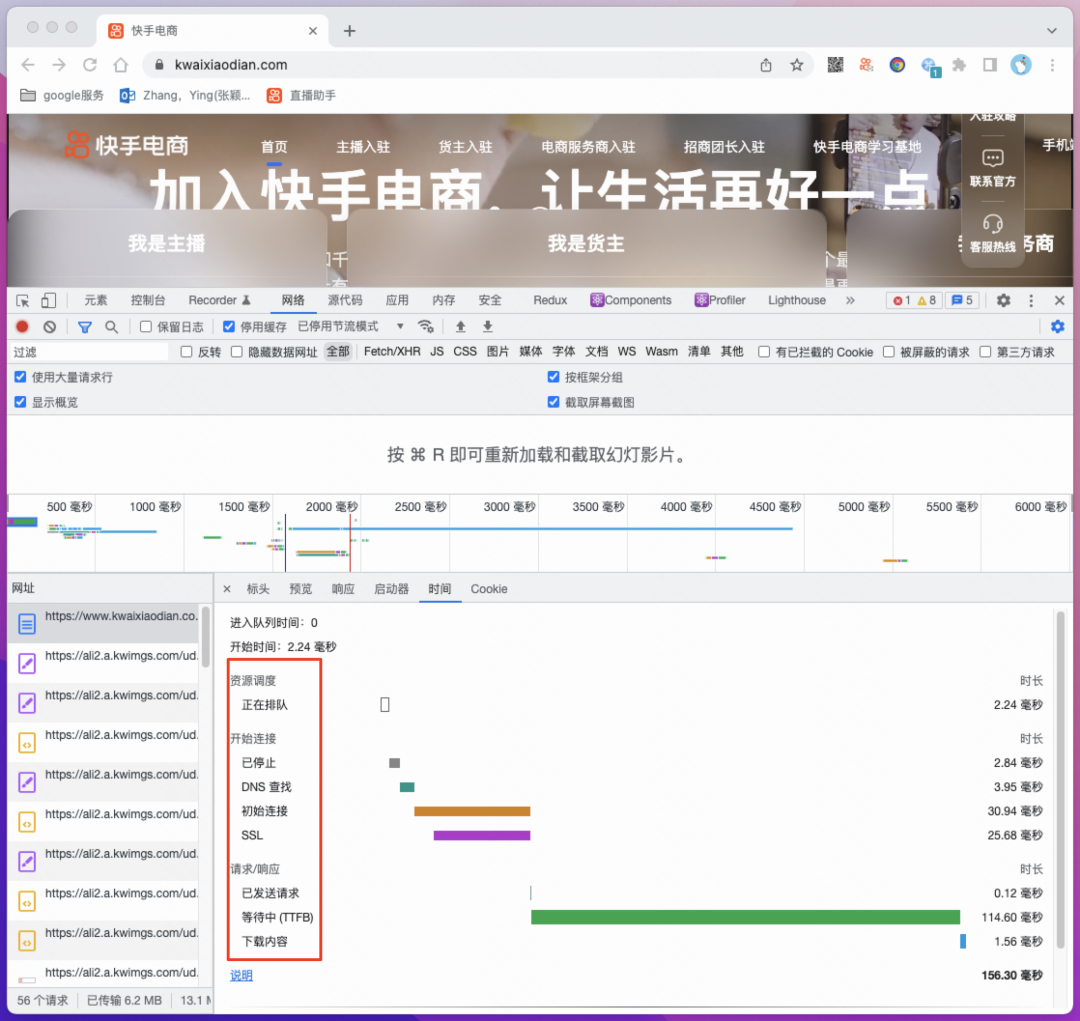This screenshot has height=1021, width=1080.
Task: Enable 反转 filter checkbox
Action: [186, 352]
